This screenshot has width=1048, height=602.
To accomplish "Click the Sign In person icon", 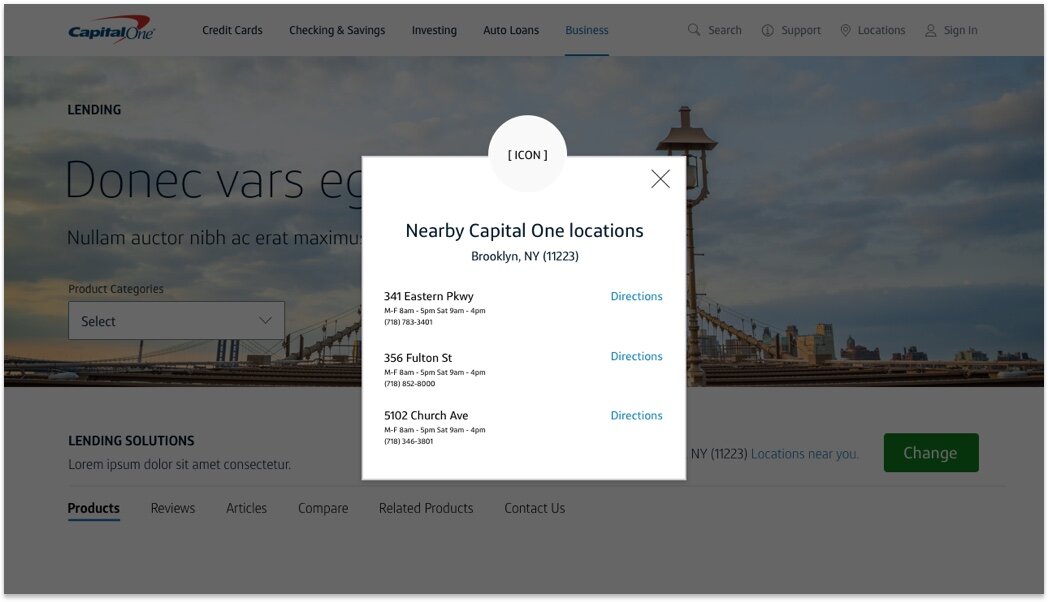I will [930, 31].
